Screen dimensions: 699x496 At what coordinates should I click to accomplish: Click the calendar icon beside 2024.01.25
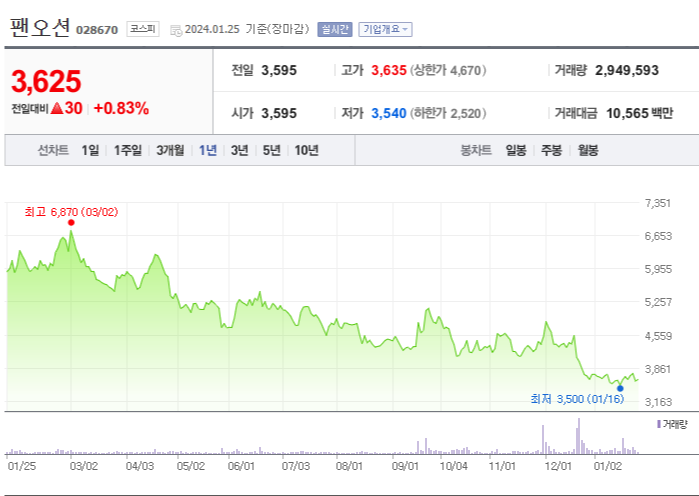tap(176, 30)
